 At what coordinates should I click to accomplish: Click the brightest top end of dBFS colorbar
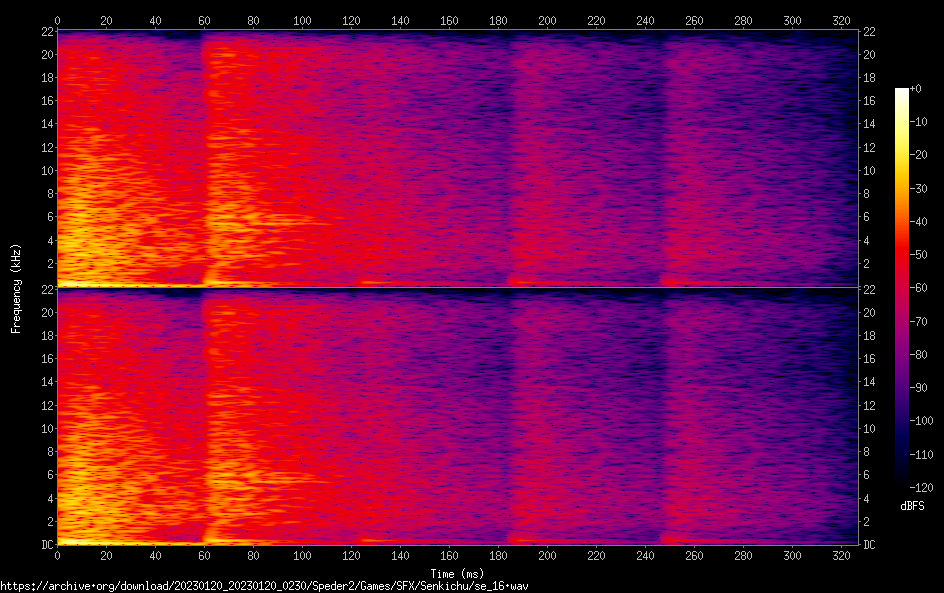point(902,91)
